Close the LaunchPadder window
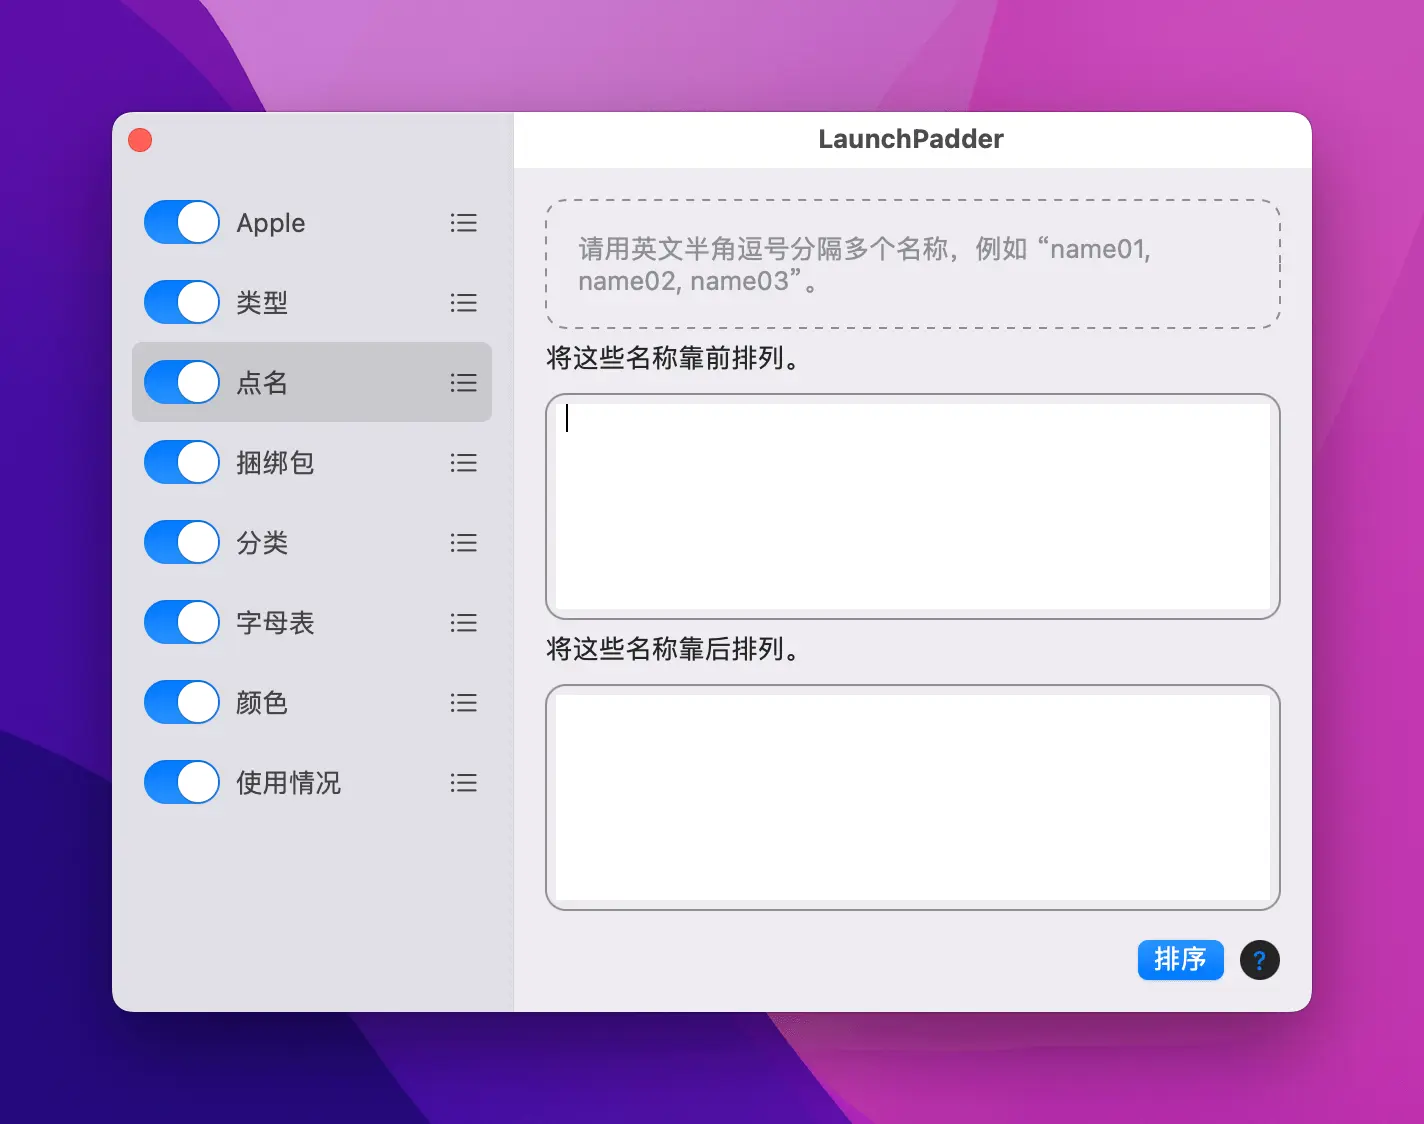1424x1124 pixels. click(140, 140)
